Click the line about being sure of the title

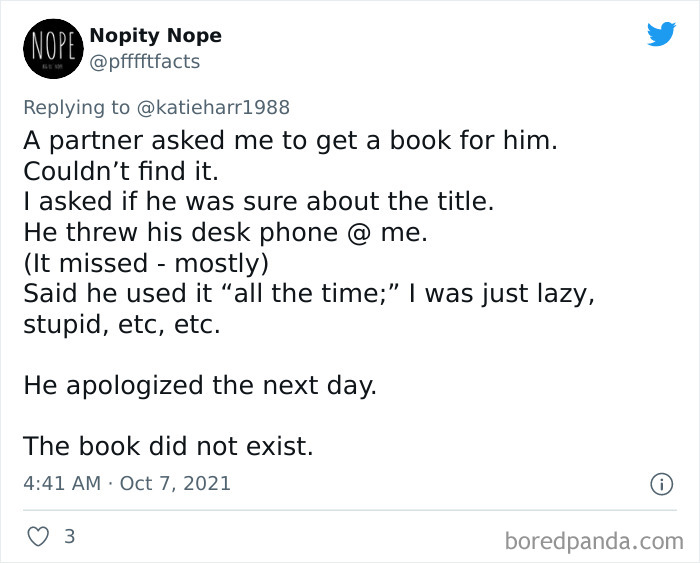(258, 201)
